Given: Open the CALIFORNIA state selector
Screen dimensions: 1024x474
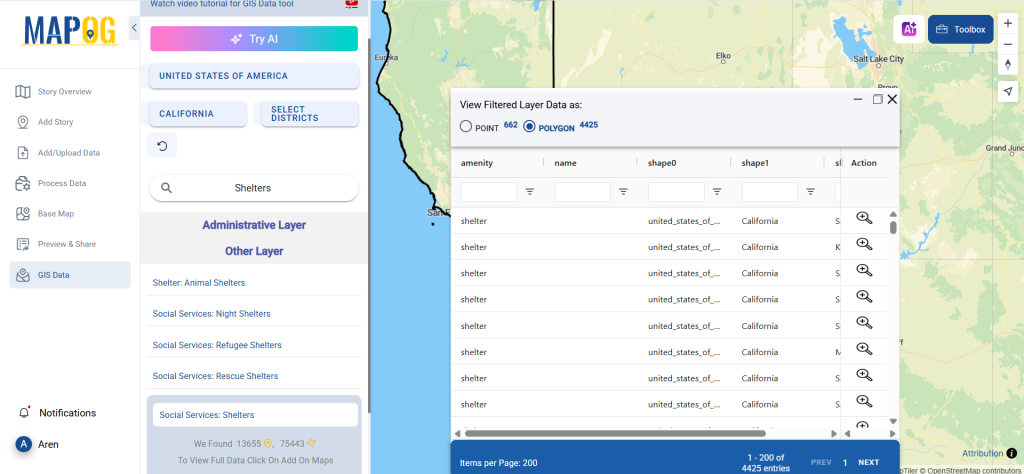Looking at the screenshot, I should pyautogui.click(x=198, y=114).
